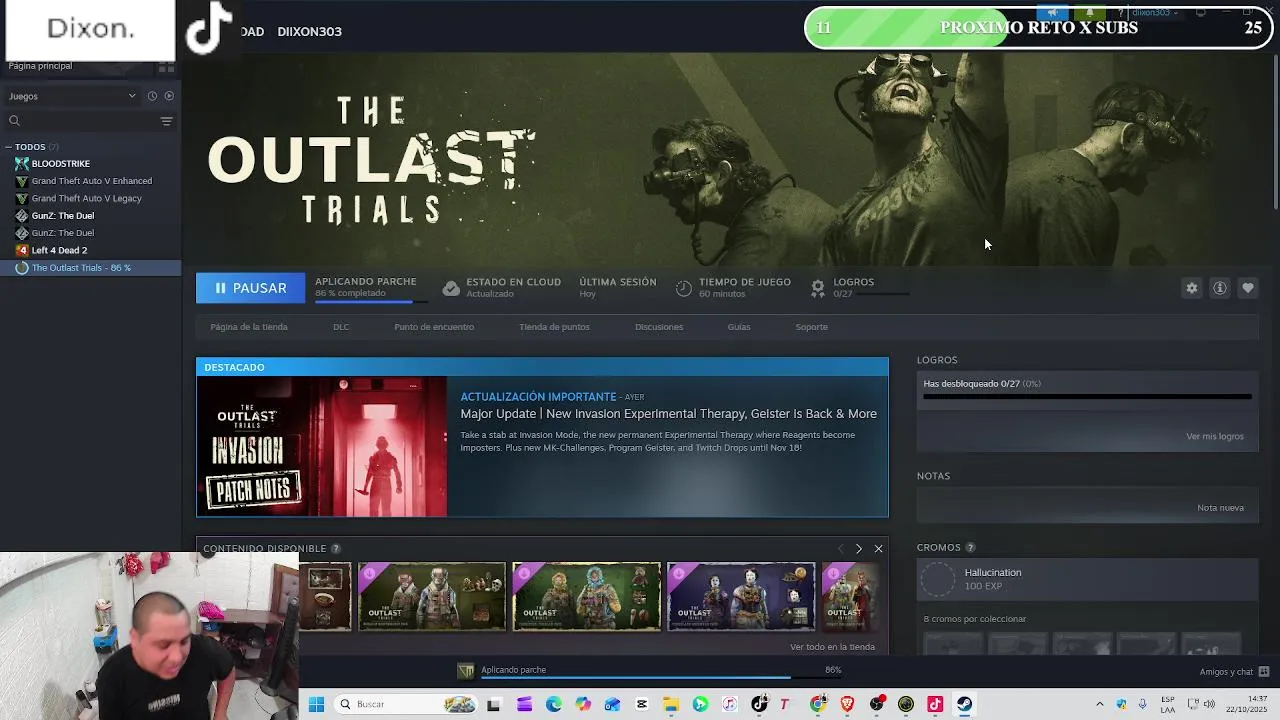Viewport: 1280px width, 720px height.
Task: Show next available content with right arrow
Action: (x=858, y=549)
